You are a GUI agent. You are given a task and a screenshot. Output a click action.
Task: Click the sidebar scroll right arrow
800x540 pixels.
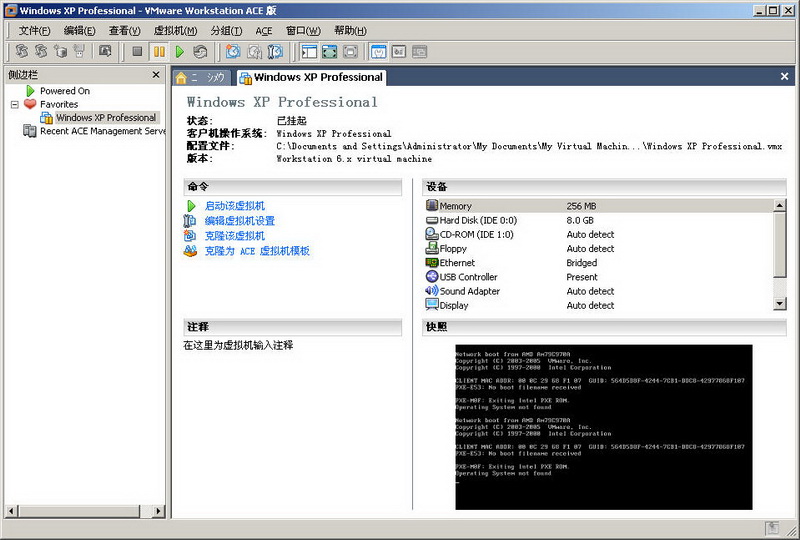(159, 510)
